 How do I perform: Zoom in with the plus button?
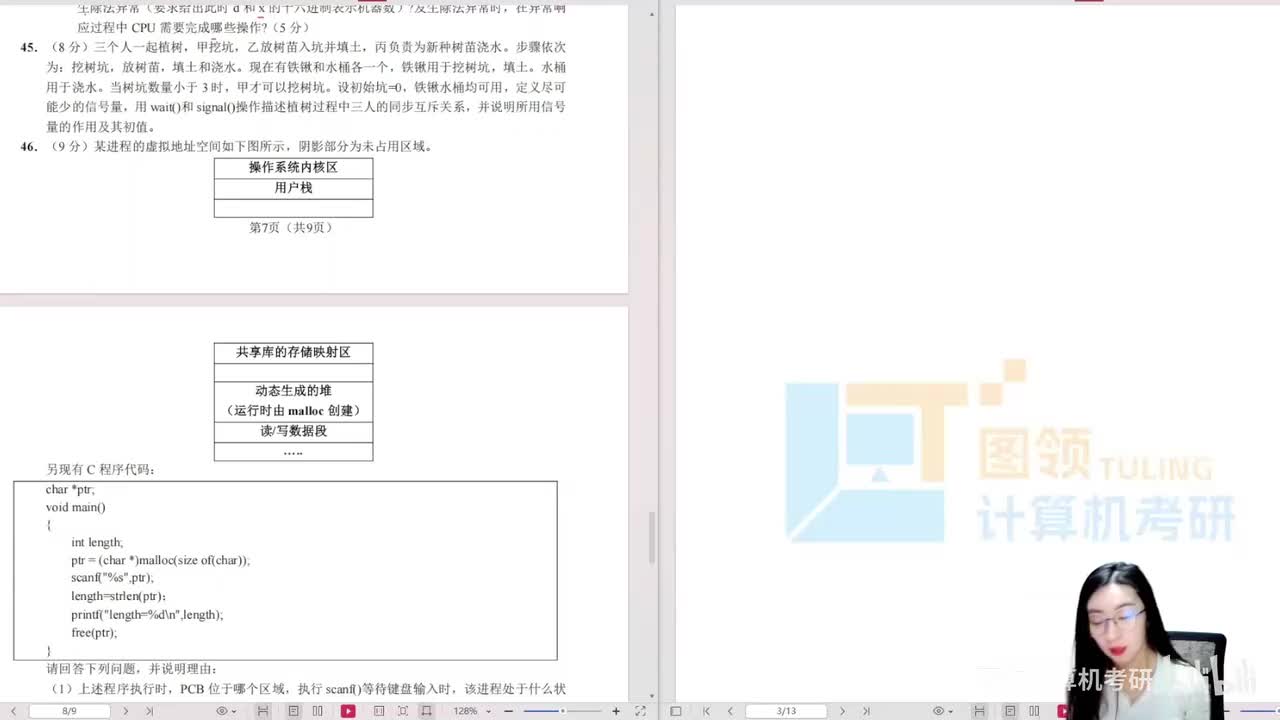pyautogui.click(x=616, y=711)
